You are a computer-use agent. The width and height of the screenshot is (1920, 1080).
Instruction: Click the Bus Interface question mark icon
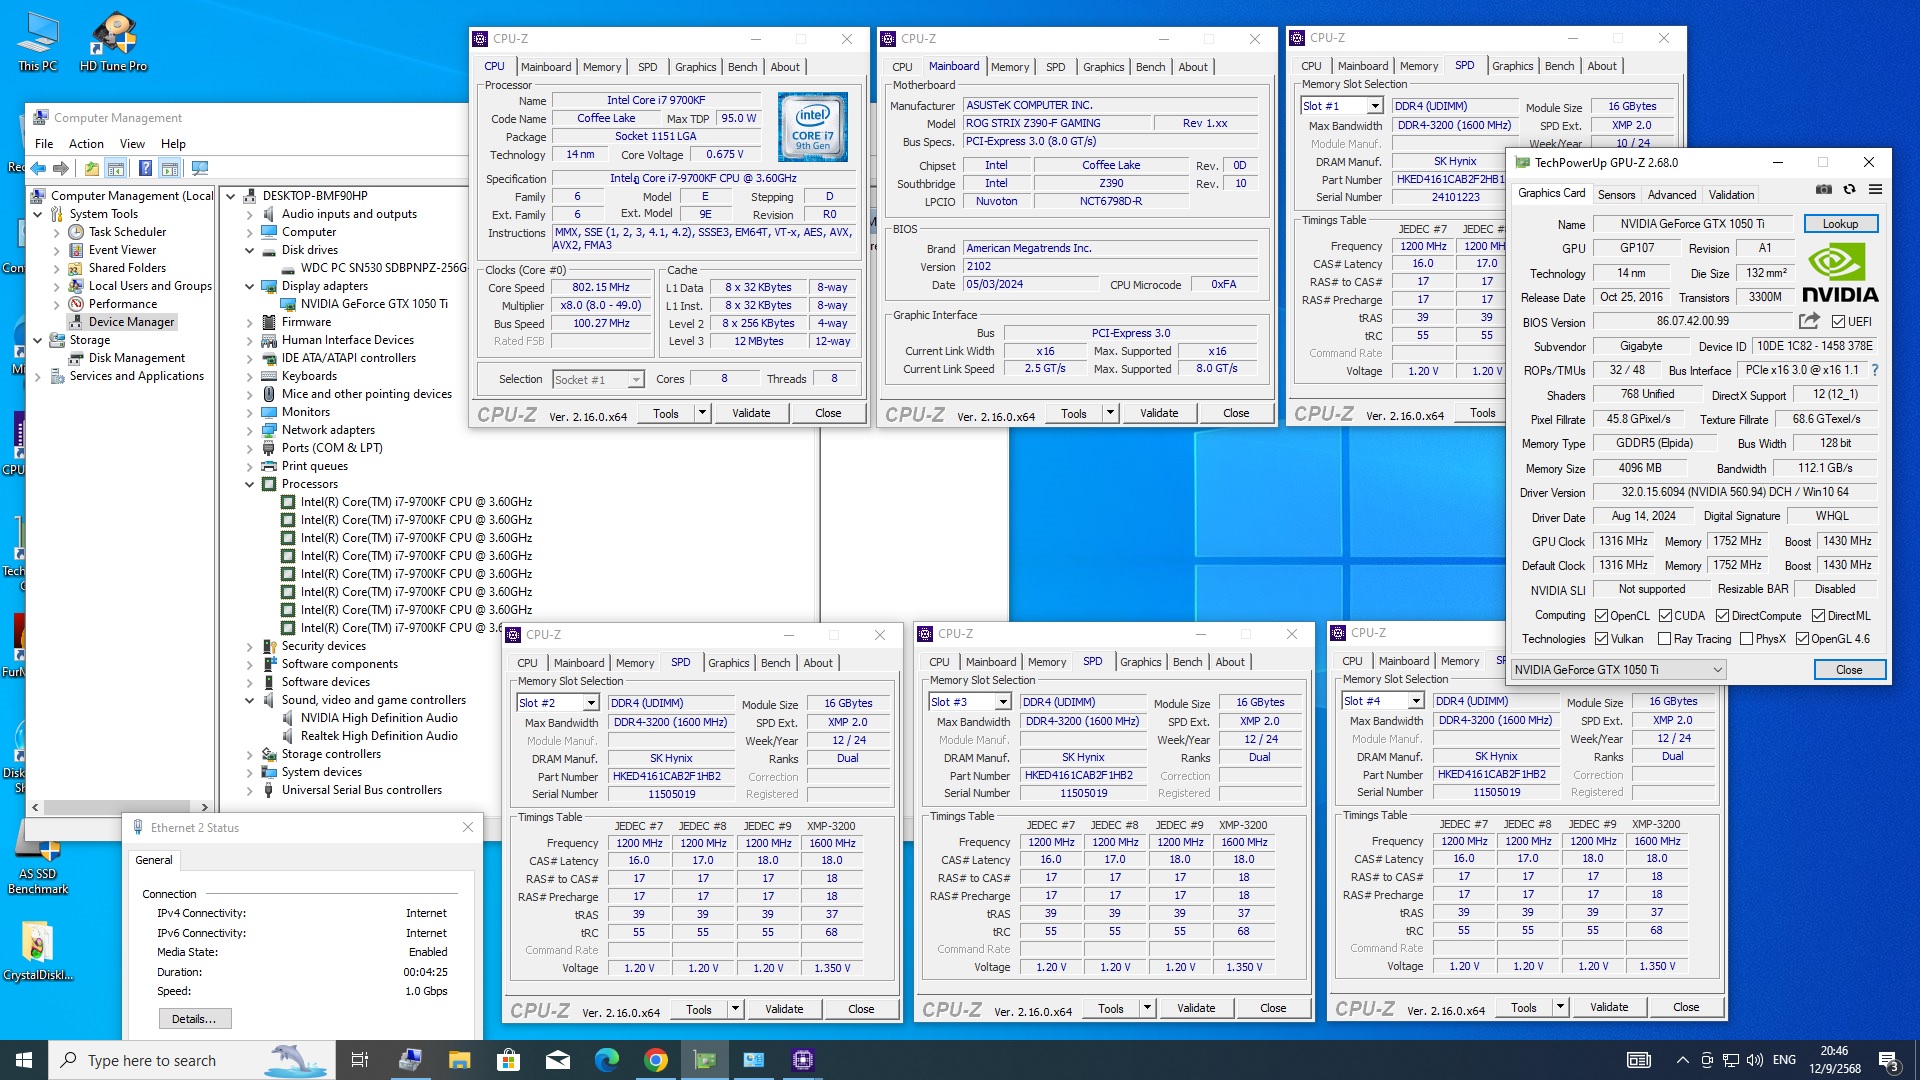pyautogui.click(x=1874, y=370)
